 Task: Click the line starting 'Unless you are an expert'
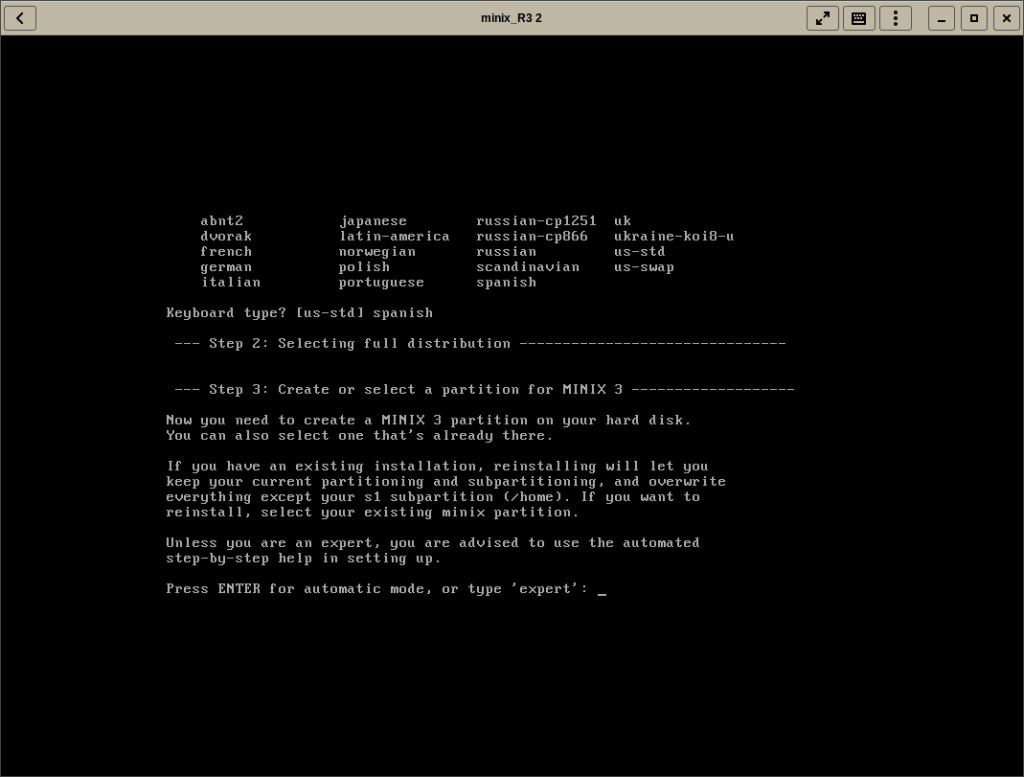tap(432, 543)
